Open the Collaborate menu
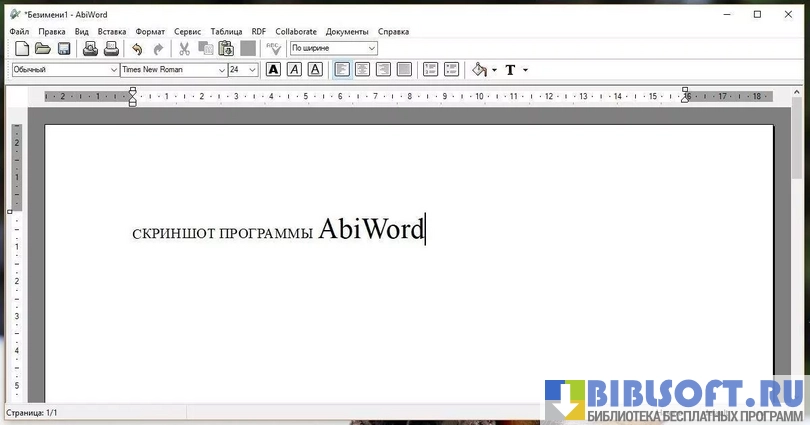This screenshot has width=810, height=425. coord(296,32)
